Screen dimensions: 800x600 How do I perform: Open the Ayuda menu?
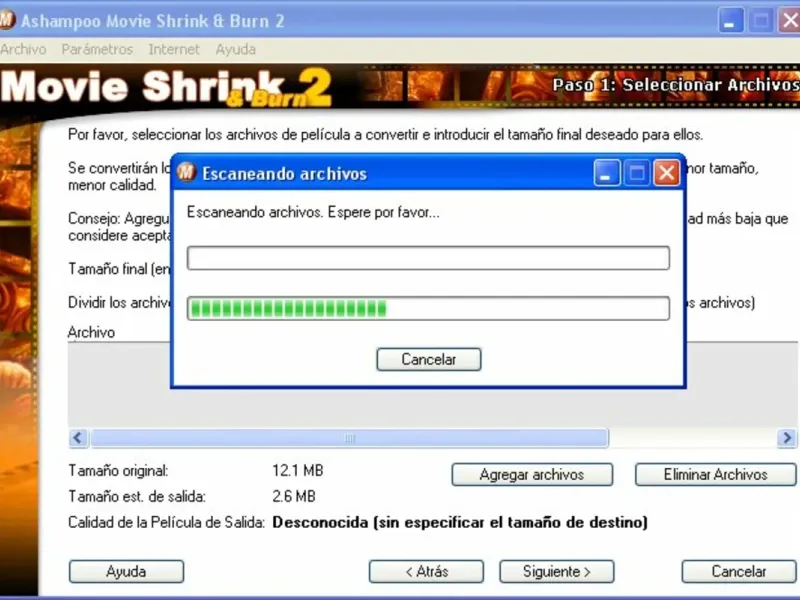coord(235,49)
